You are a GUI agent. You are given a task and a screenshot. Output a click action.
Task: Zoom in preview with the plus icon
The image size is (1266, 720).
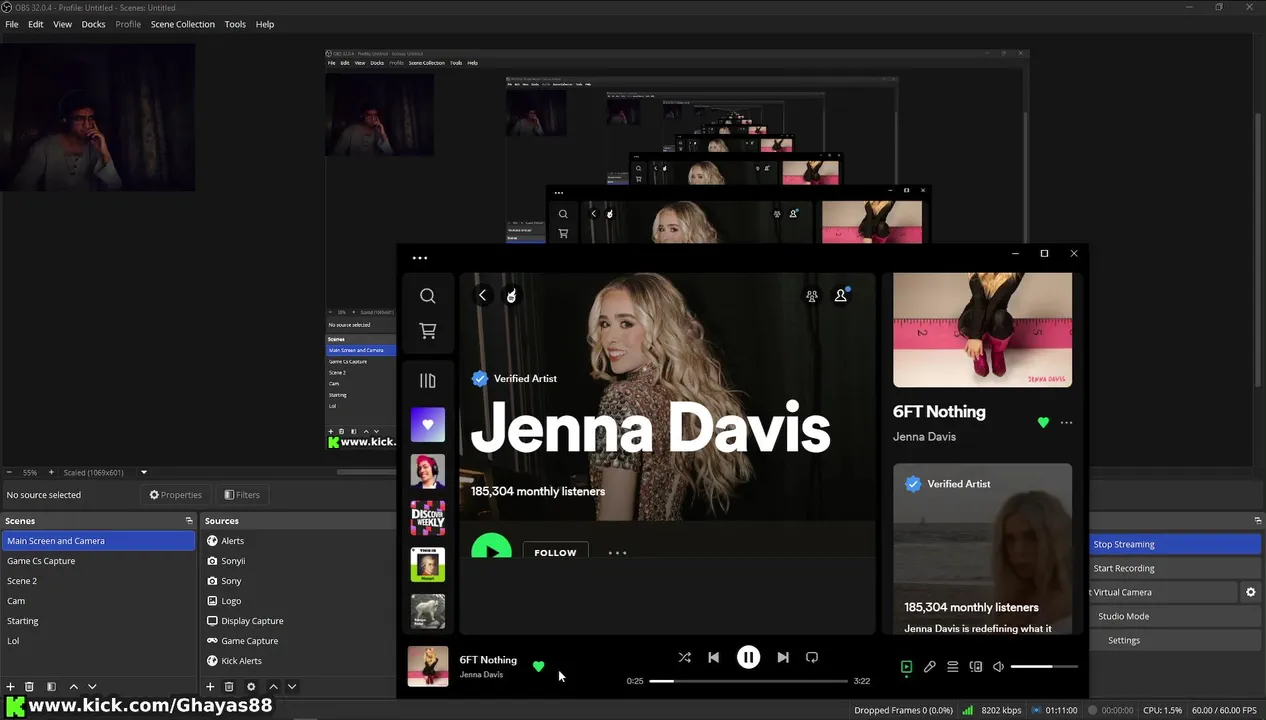coord(51,472)
